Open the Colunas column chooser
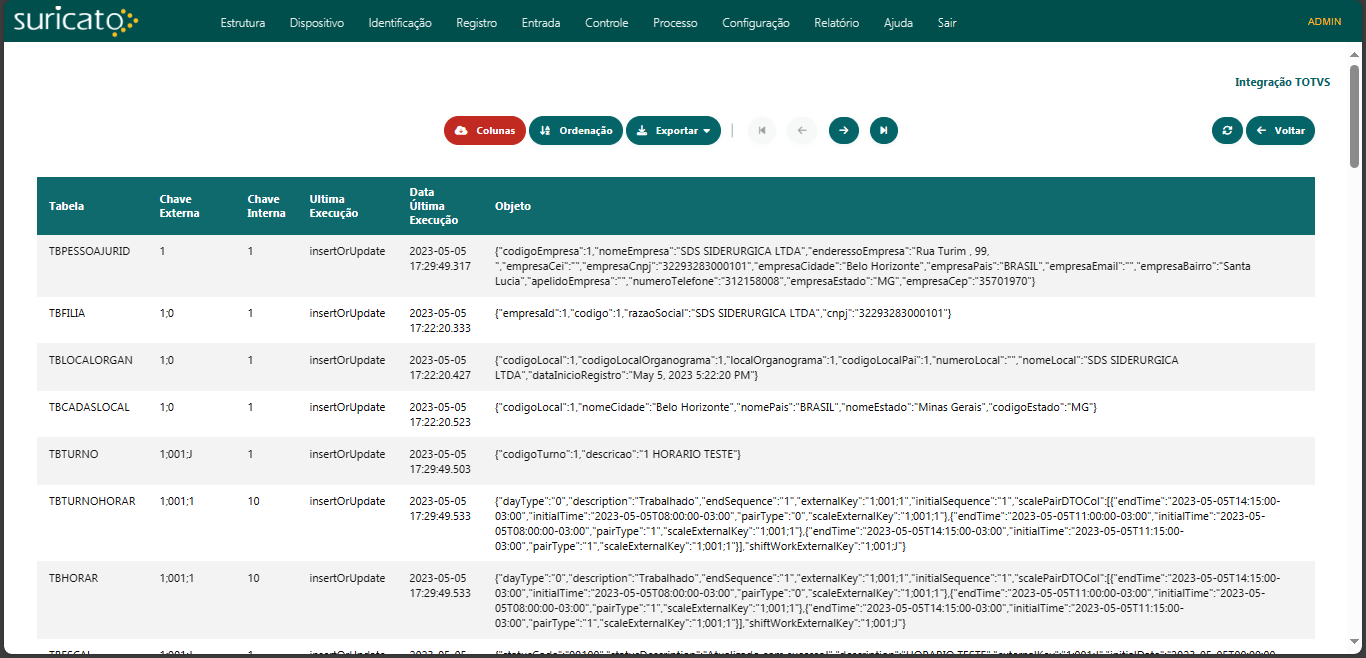 [x=485, y=130]
